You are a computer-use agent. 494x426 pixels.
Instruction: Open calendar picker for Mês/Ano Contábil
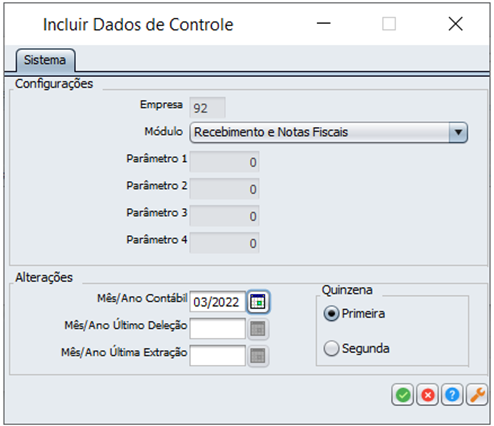pos(258,302)
